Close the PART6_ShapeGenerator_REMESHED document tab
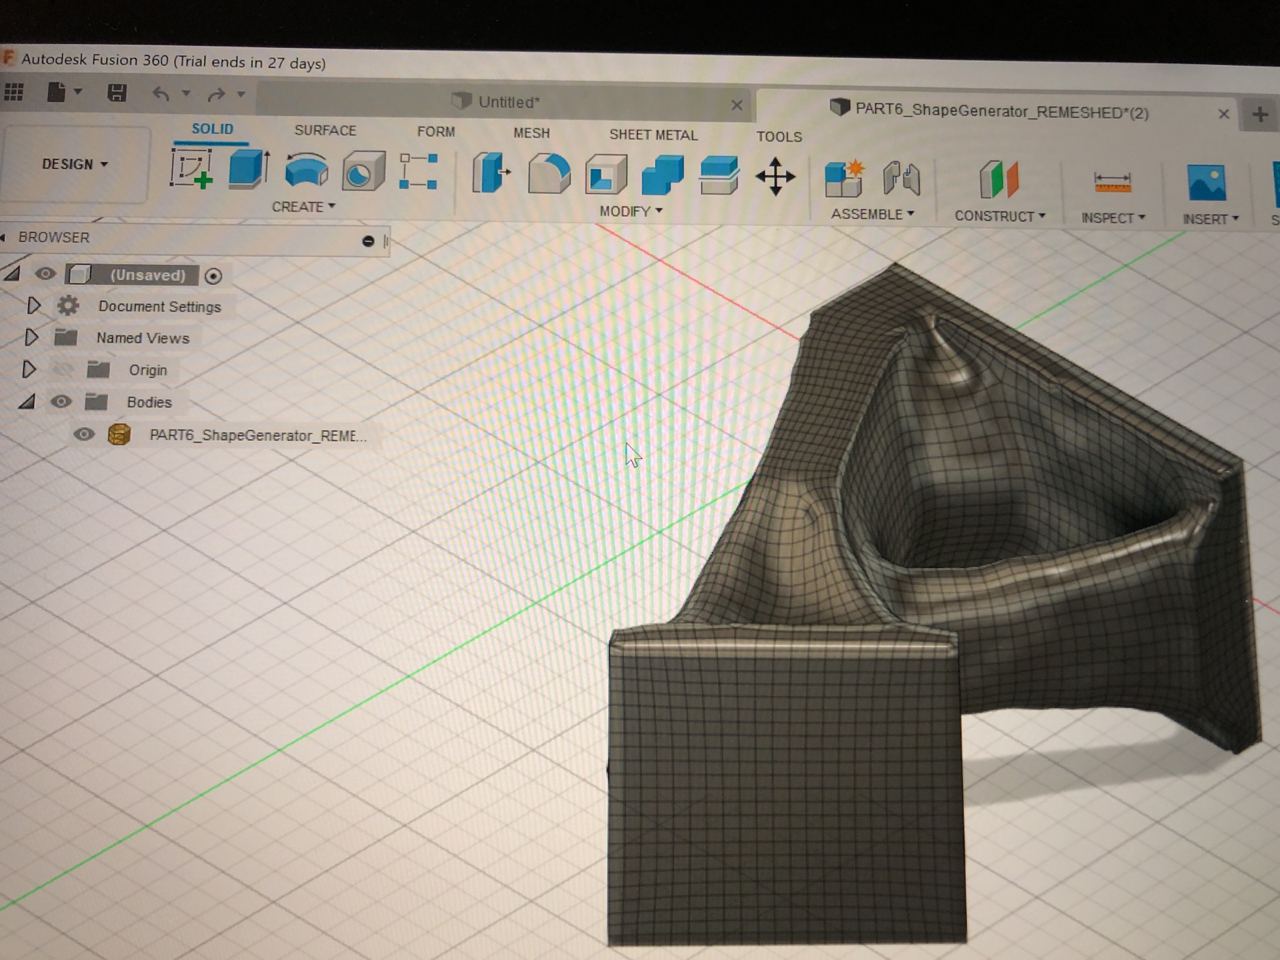1280x960 pixels. pos(1223,114)
